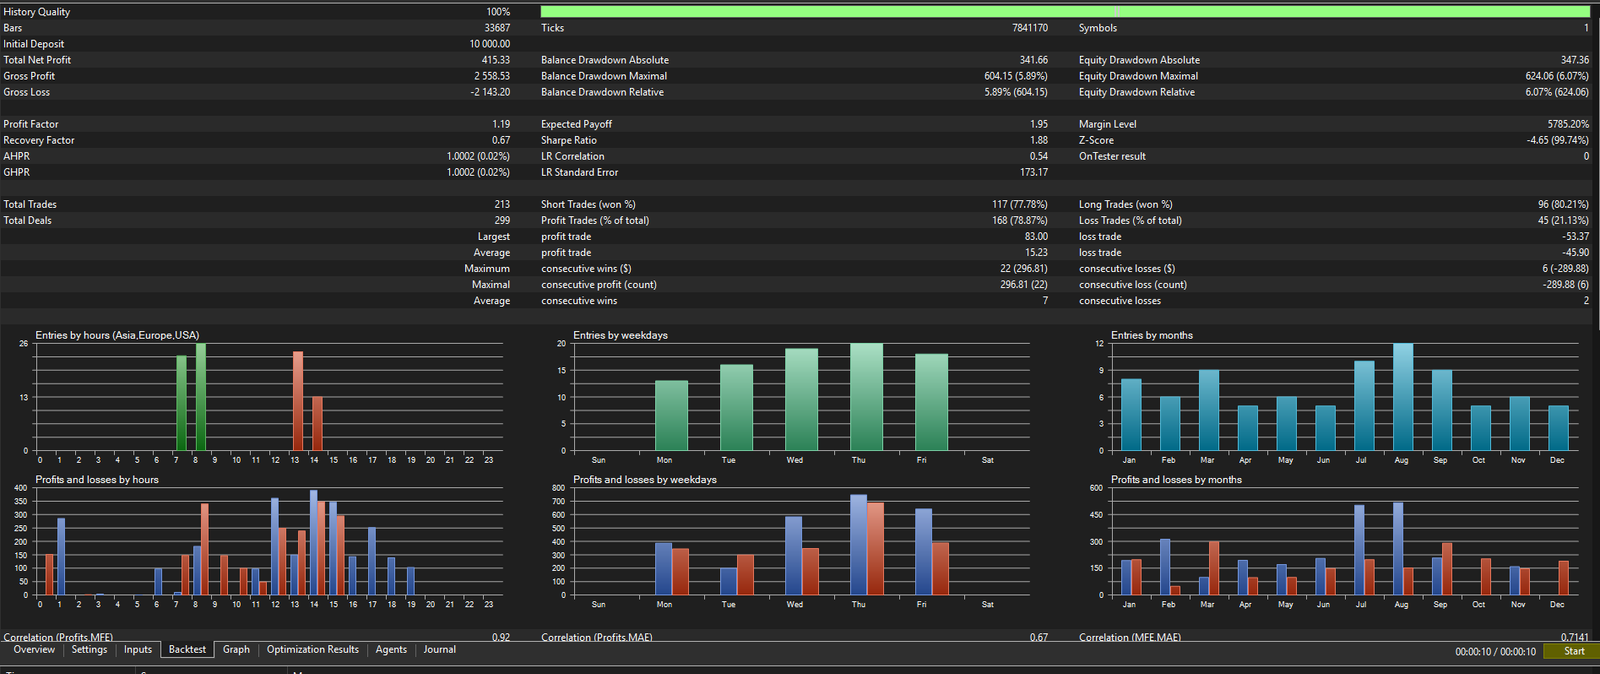Select Profits and losses by hours title

(97, 480)
